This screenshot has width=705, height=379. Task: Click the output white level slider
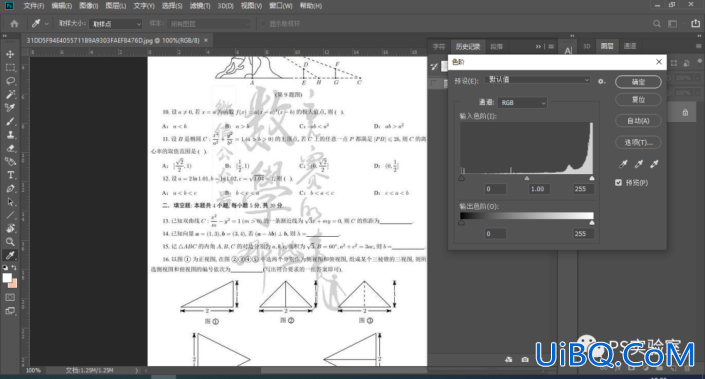pos(592,223)
